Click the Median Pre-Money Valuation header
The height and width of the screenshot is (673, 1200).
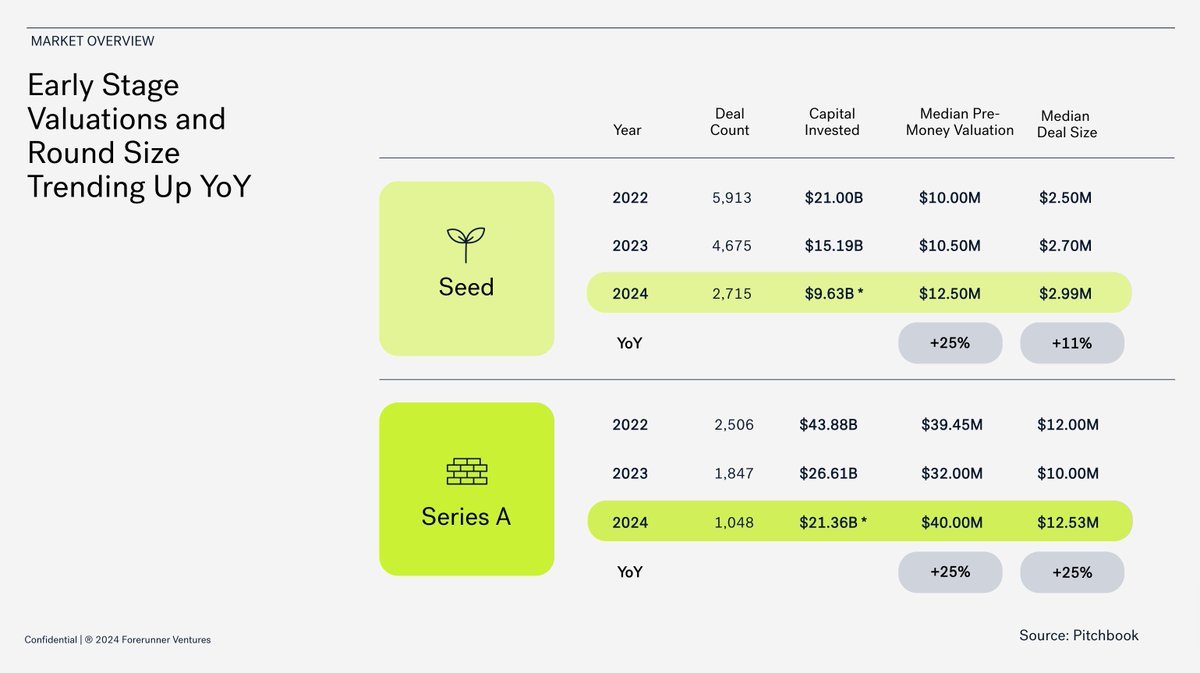point(960,122)
